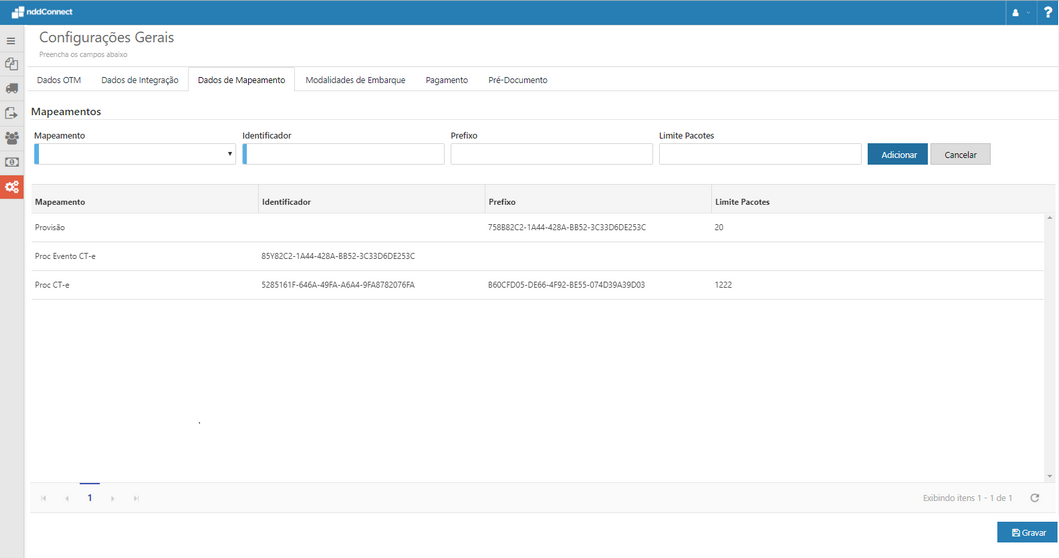The image size is (1059, 558).
Task: Click the Adicionar button
Action: point(898,155)
